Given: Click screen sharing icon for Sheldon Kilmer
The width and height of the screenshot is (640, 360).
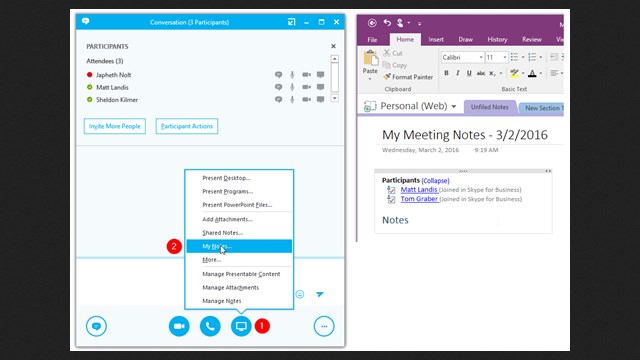Looking at the screenshot, I should [x=320, y=99].
